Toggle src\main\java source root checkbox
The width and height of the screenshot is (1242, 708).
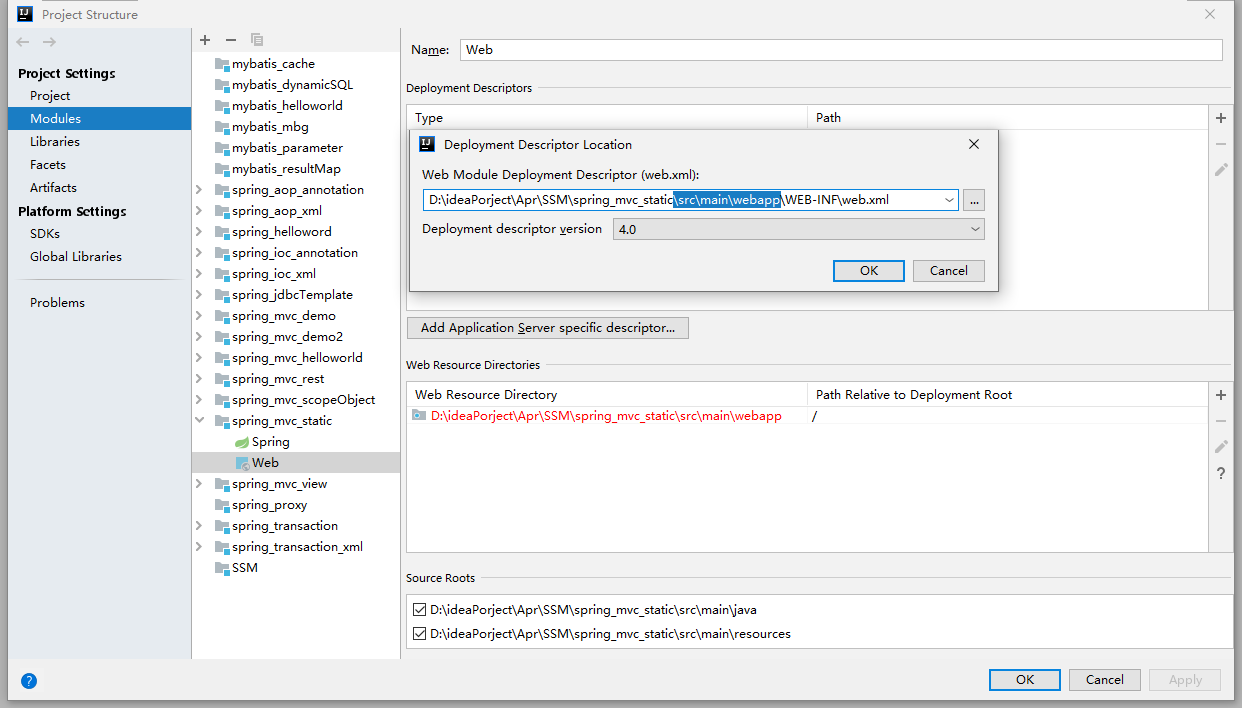[419, 609]
